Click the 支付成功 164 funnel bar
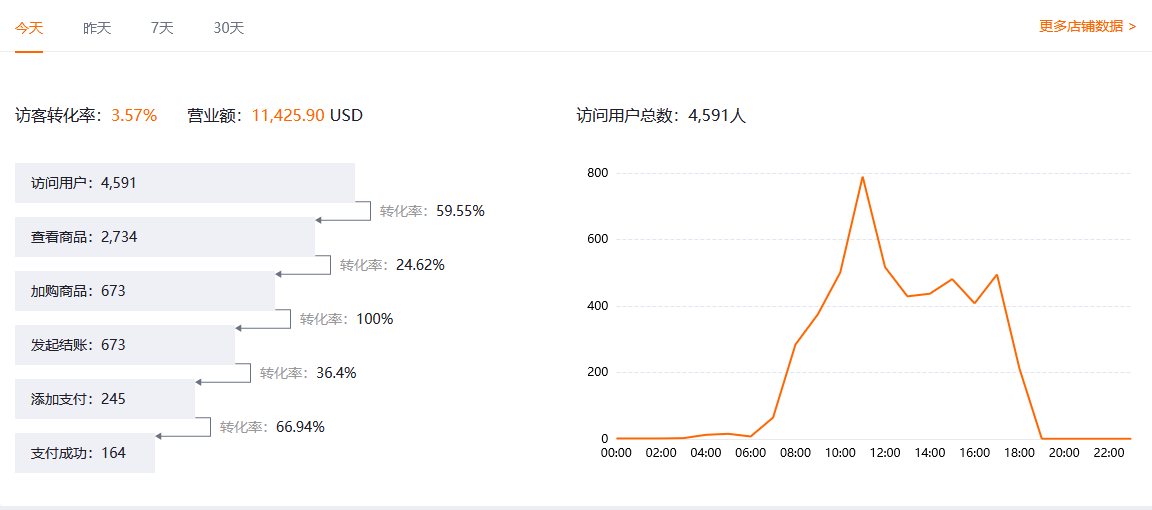This screenshot has height=510, width=1152. pos(85,453)
